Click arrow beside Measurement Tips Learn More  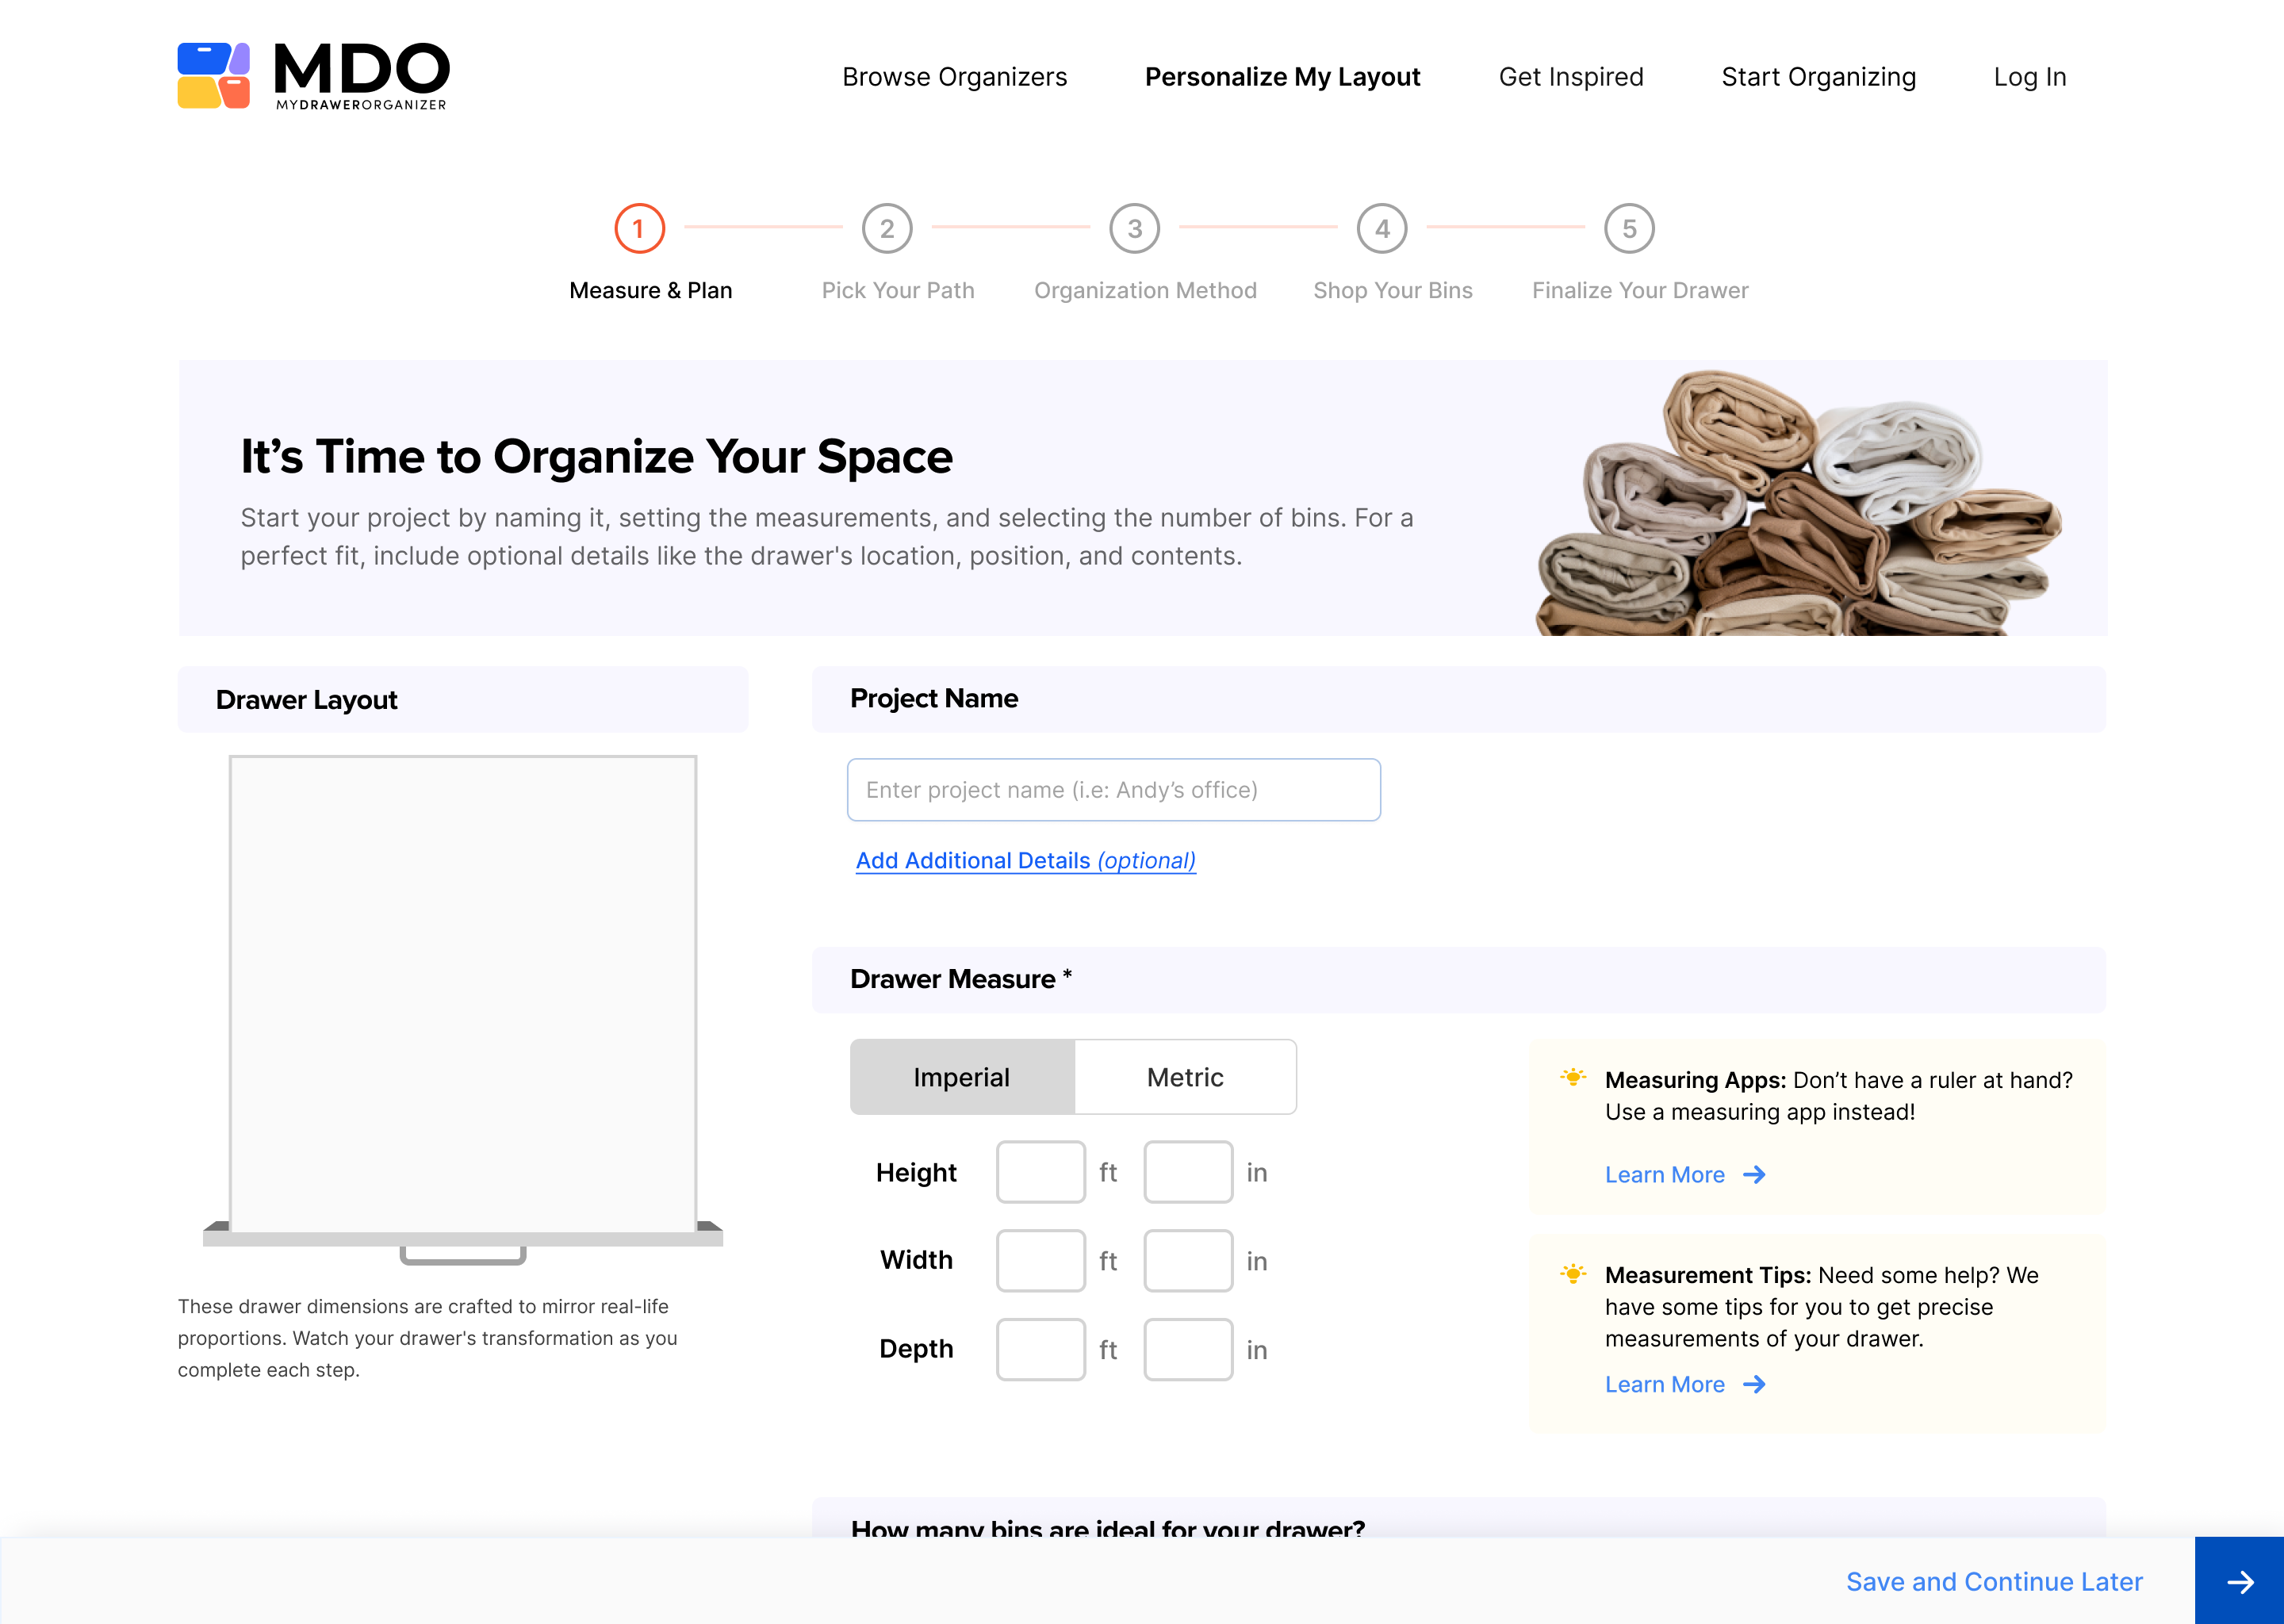point(1754,1385)
